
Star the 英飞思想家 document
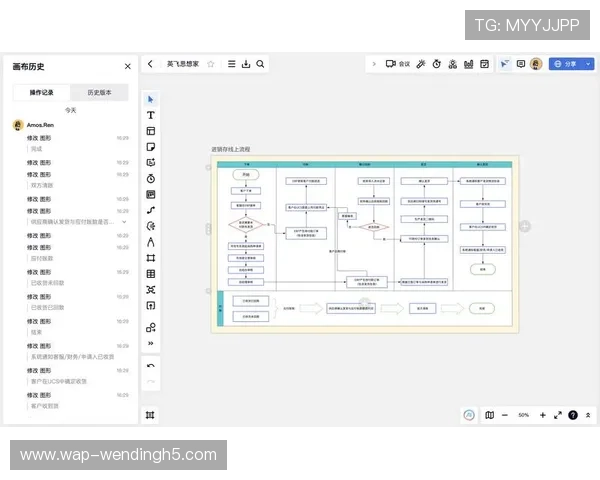coord(210,64)
